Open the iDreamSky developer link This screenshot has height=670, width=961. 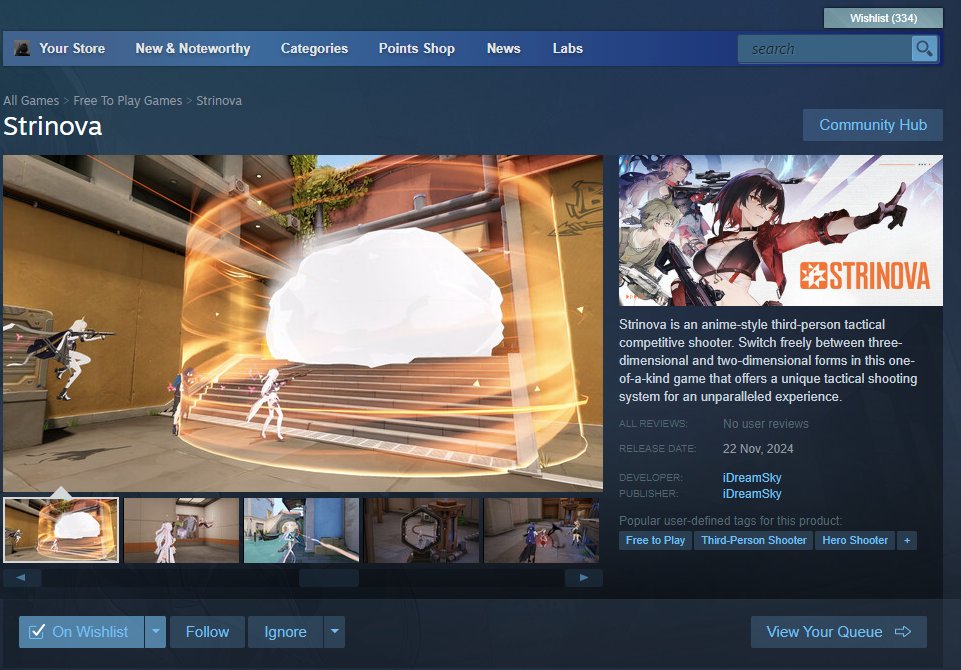point(752,478)
